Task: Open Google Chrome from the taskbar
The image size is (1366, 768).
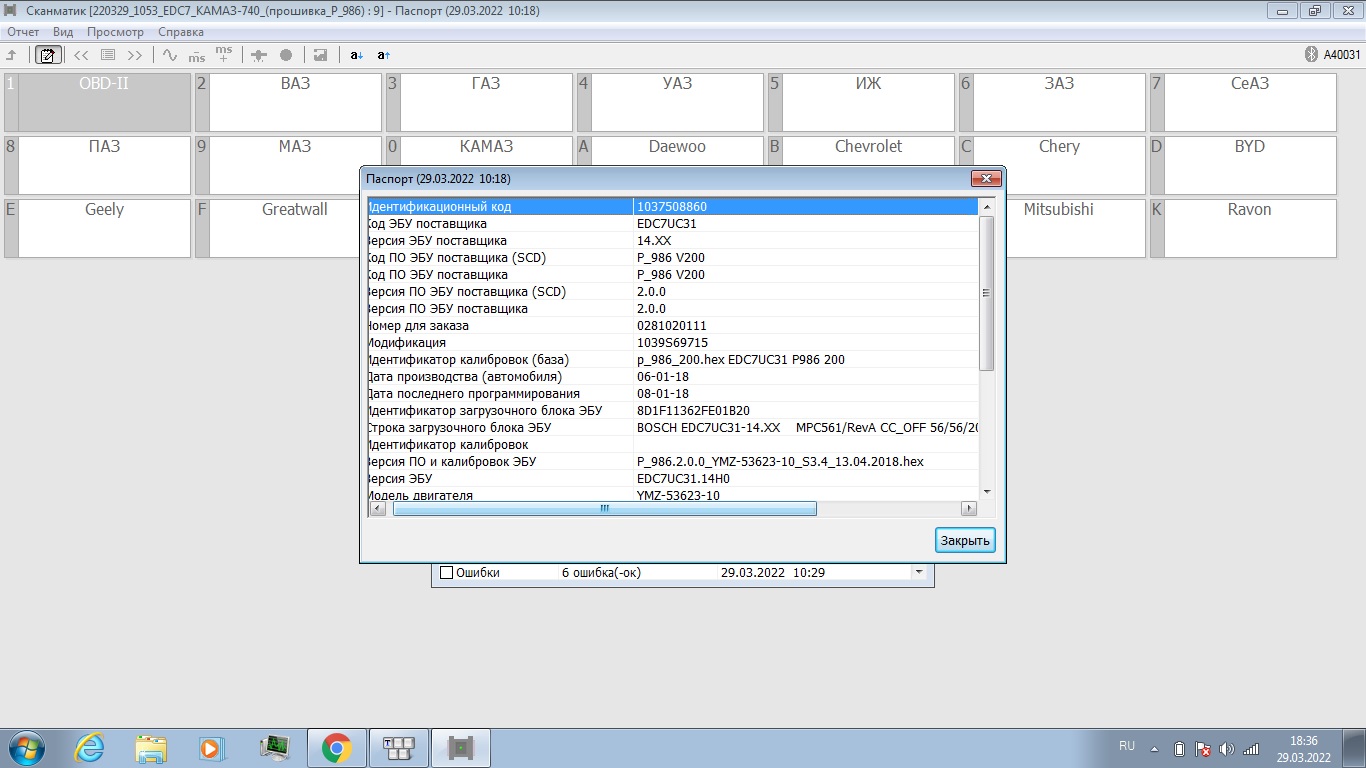Action: tap(336, 747)
